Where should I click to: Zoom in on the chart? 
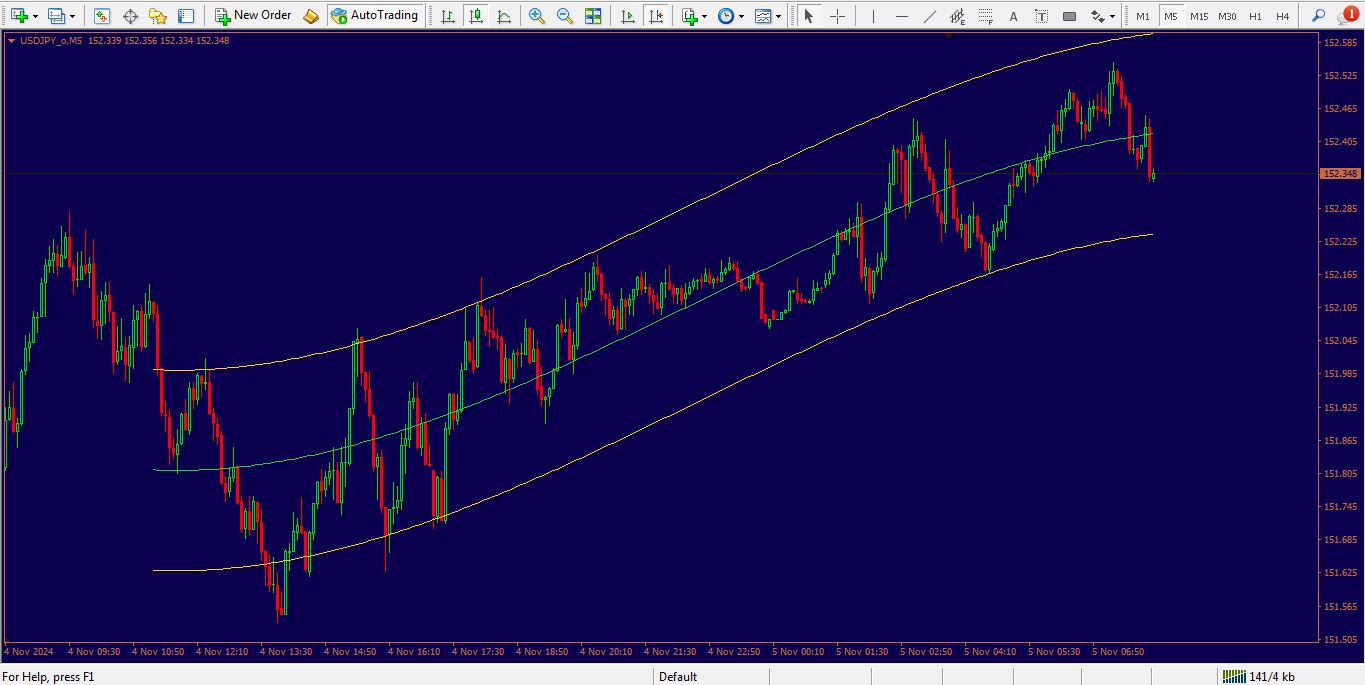point(537,16)
